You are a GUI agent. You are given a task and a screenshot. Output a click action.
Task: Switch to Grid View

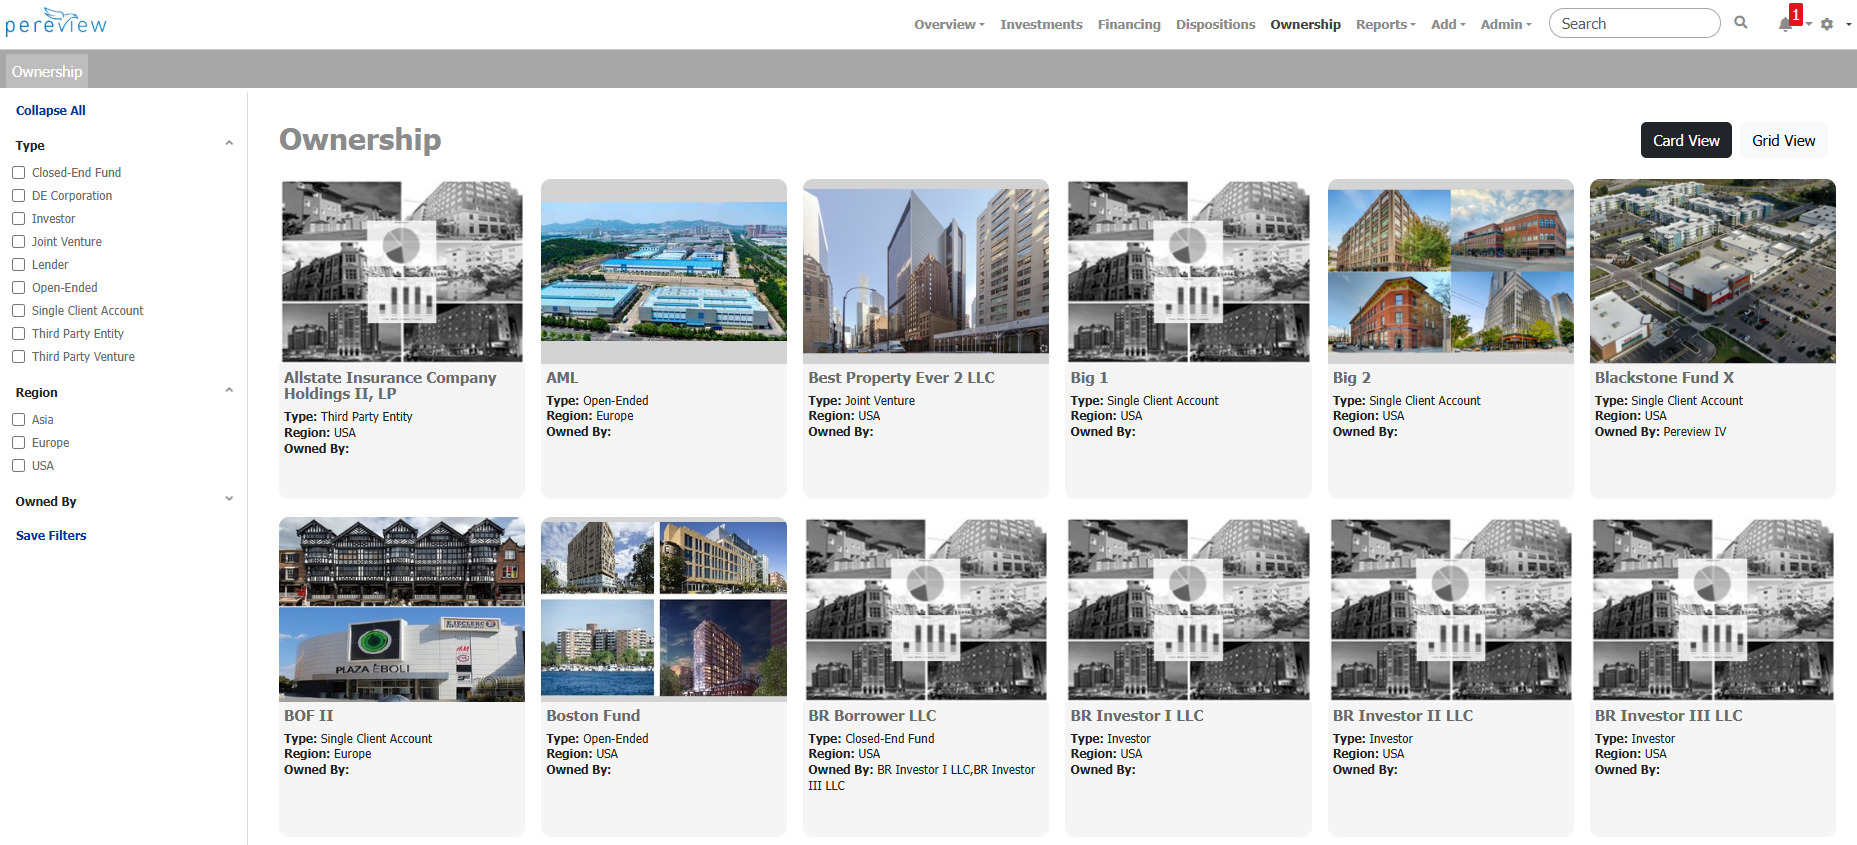pos(1783,141)
